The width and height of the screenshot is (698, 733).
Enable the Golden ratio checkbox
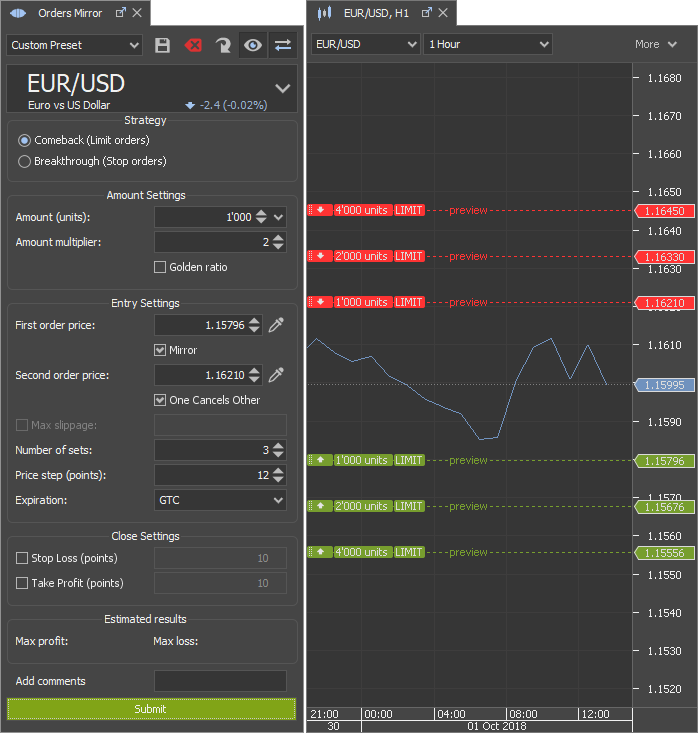coord(160,267)
